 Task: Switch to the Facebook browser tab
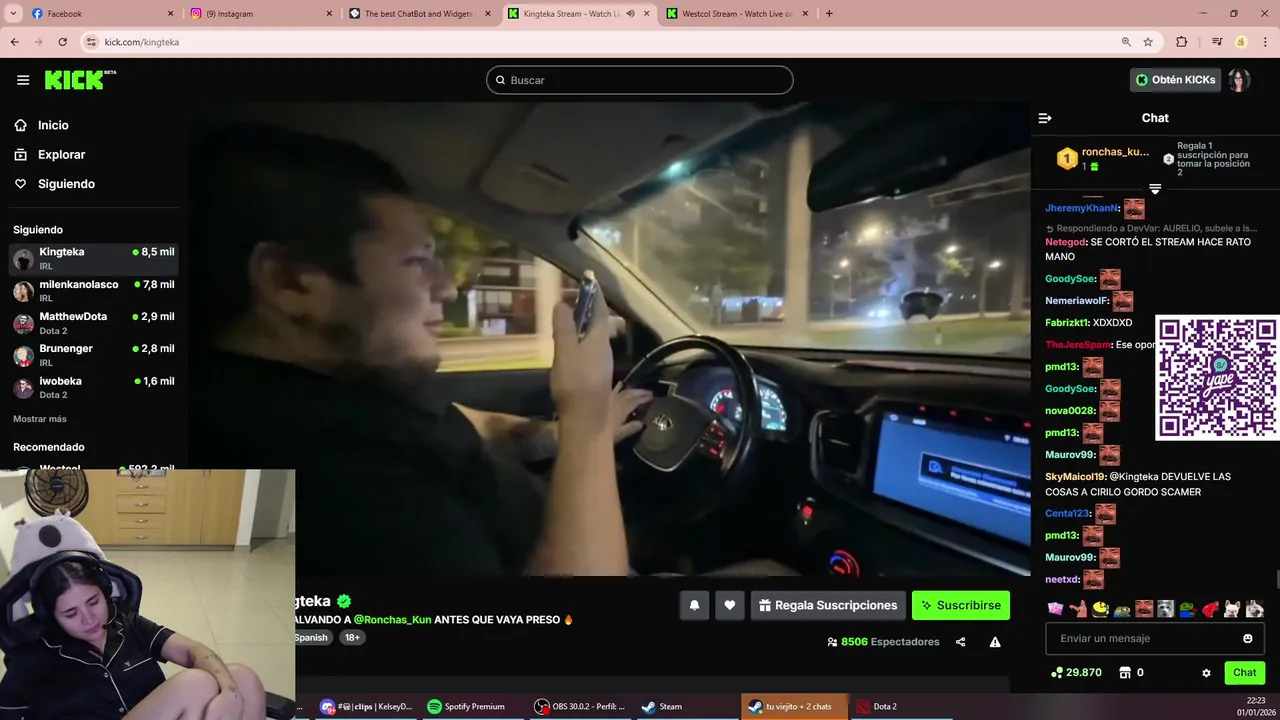[x=100, y=14]
